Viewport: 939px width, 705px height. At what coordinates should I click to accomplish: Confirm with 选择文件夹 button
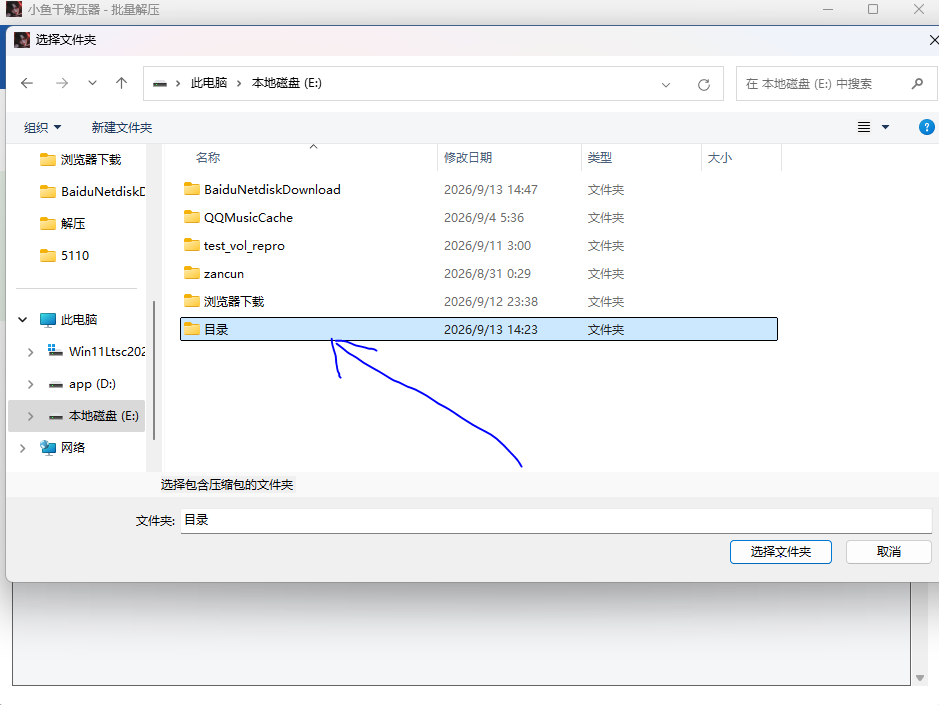tap(780, 552)
